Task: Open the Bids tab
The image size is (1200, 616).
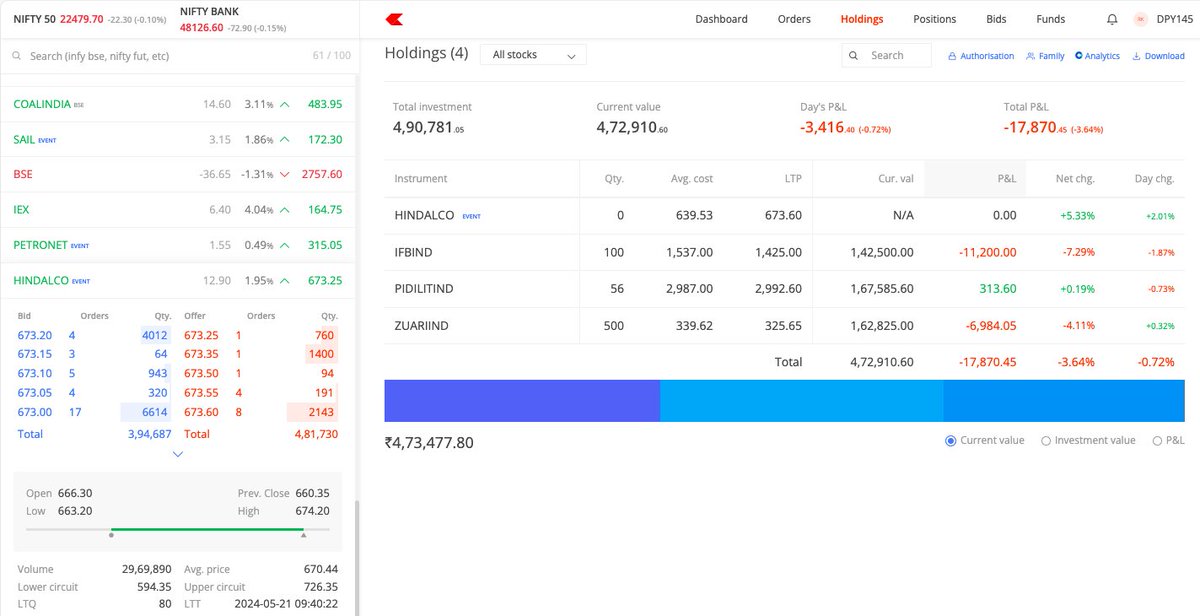Action: (996, 19)
